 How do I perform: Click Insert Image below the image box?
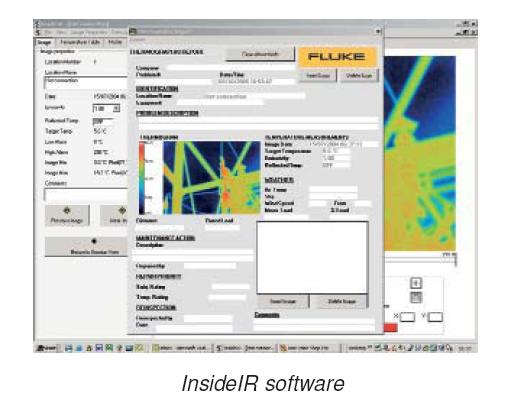[283, 301]
